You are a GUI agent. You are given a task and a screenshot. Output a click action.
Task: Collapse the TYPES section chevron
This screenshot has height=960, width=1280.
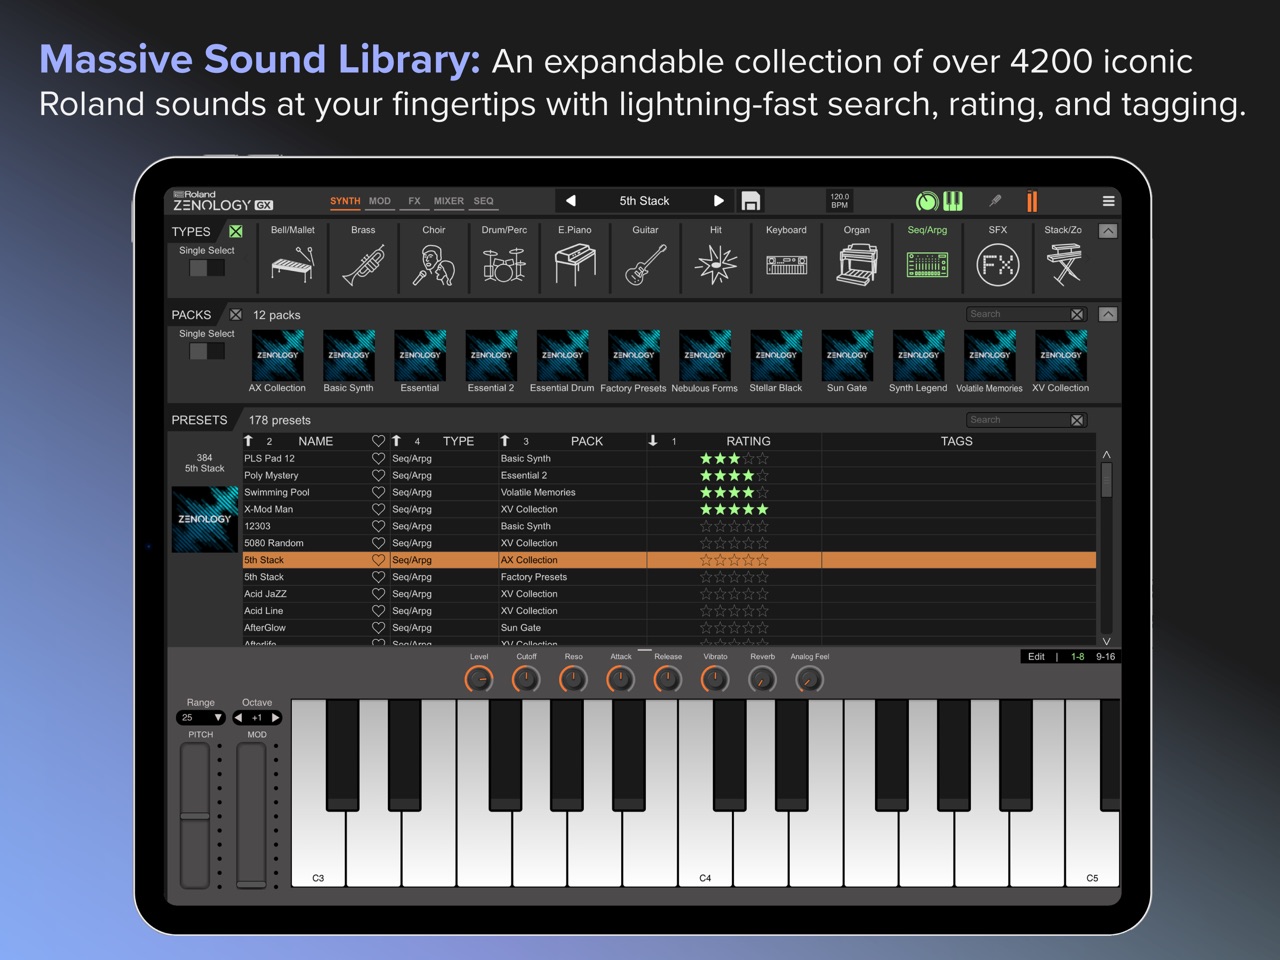[x=1108, y=231]
